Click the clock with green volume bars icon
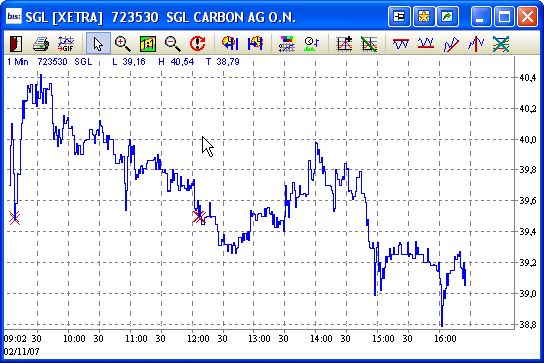The width and height of the screenshot is (544, 363). point(311,44)
